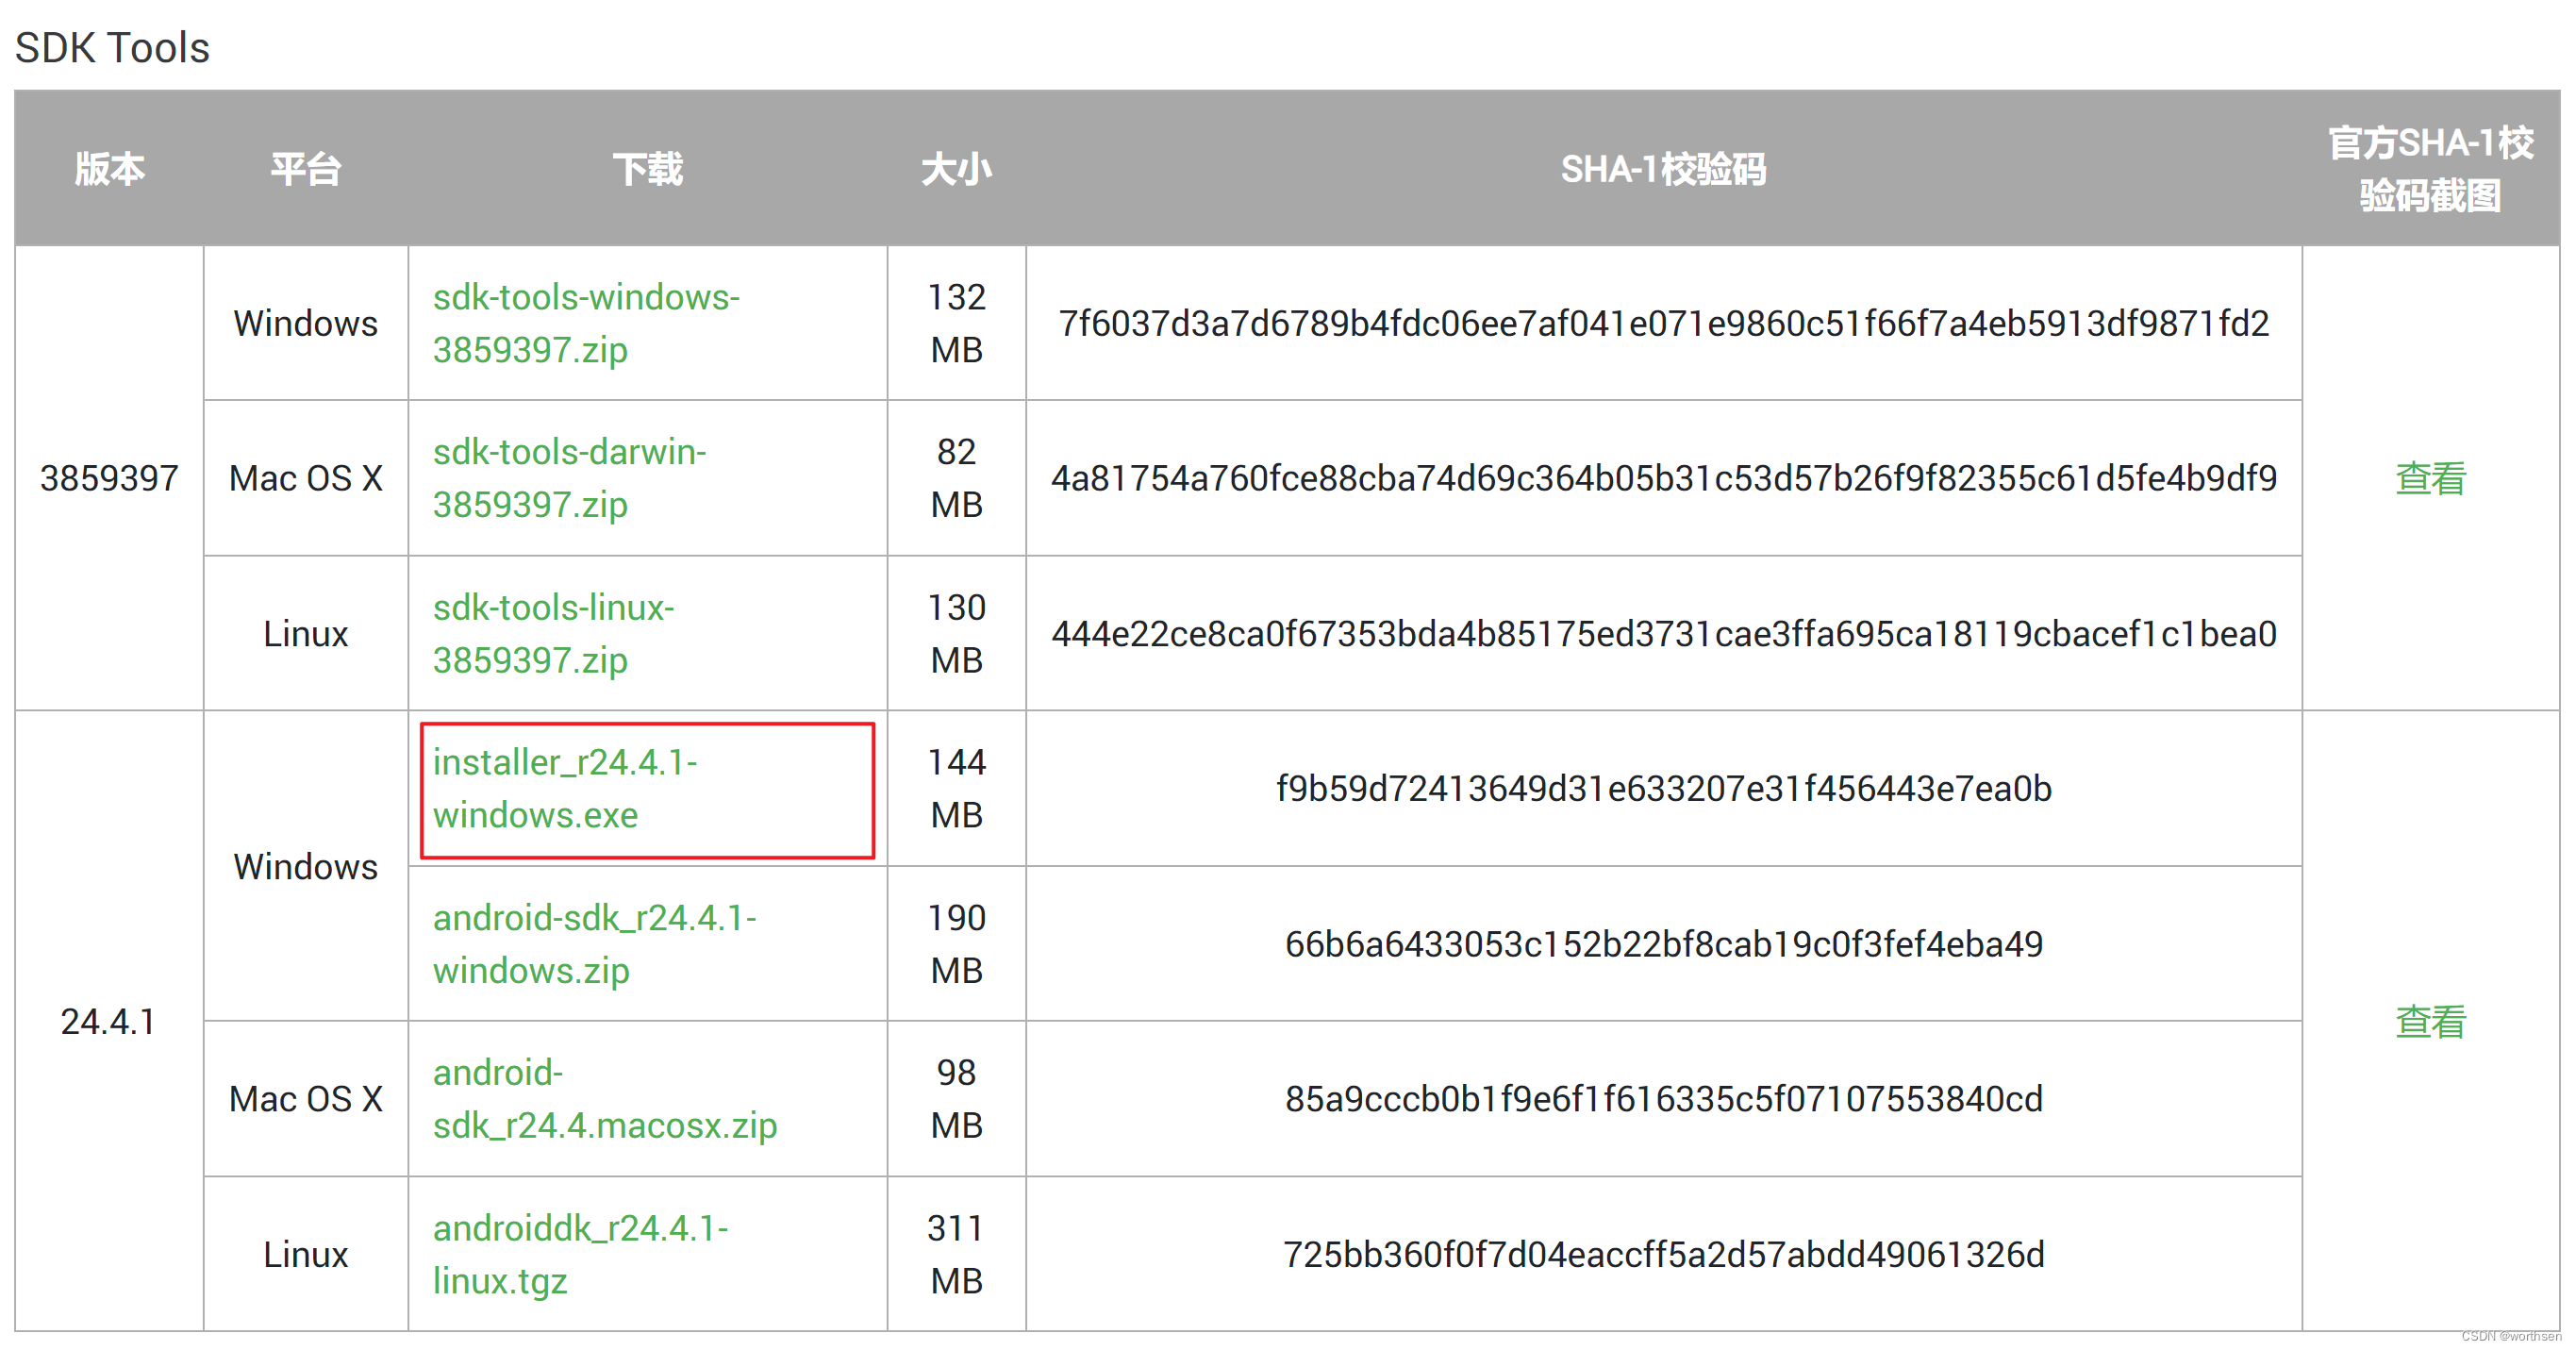Open 查看 link for version 24.4.1
The height and width of the screenshot is (1350, 2576).
(x=2430, y=1021)
